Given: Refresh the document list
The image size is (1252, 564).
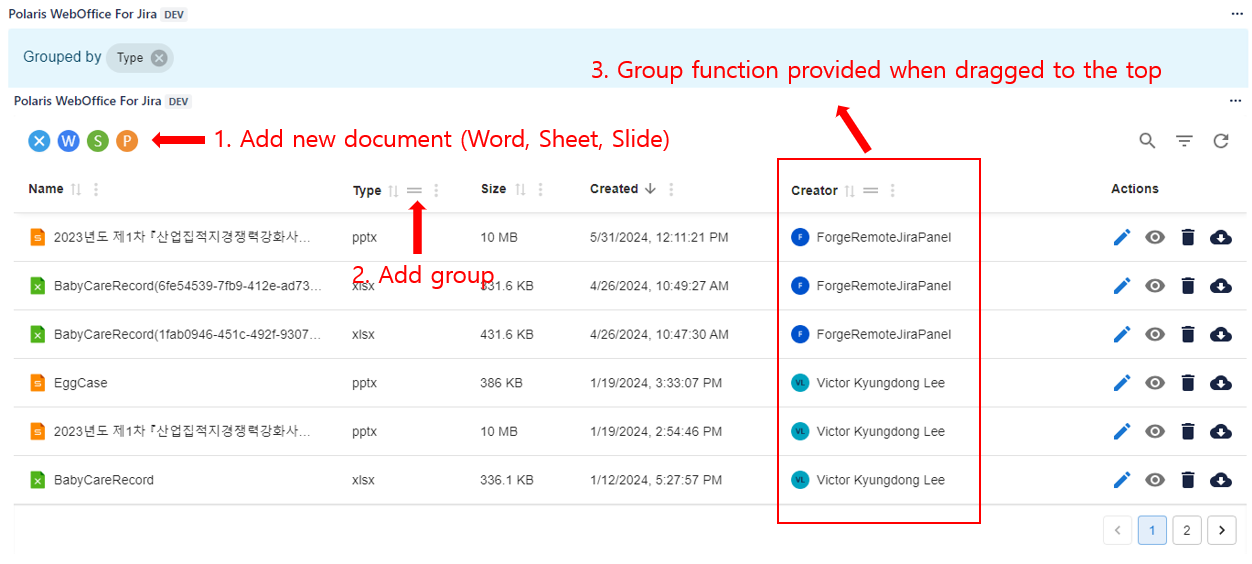Looking at the screenshot, I should point(1221,141).
